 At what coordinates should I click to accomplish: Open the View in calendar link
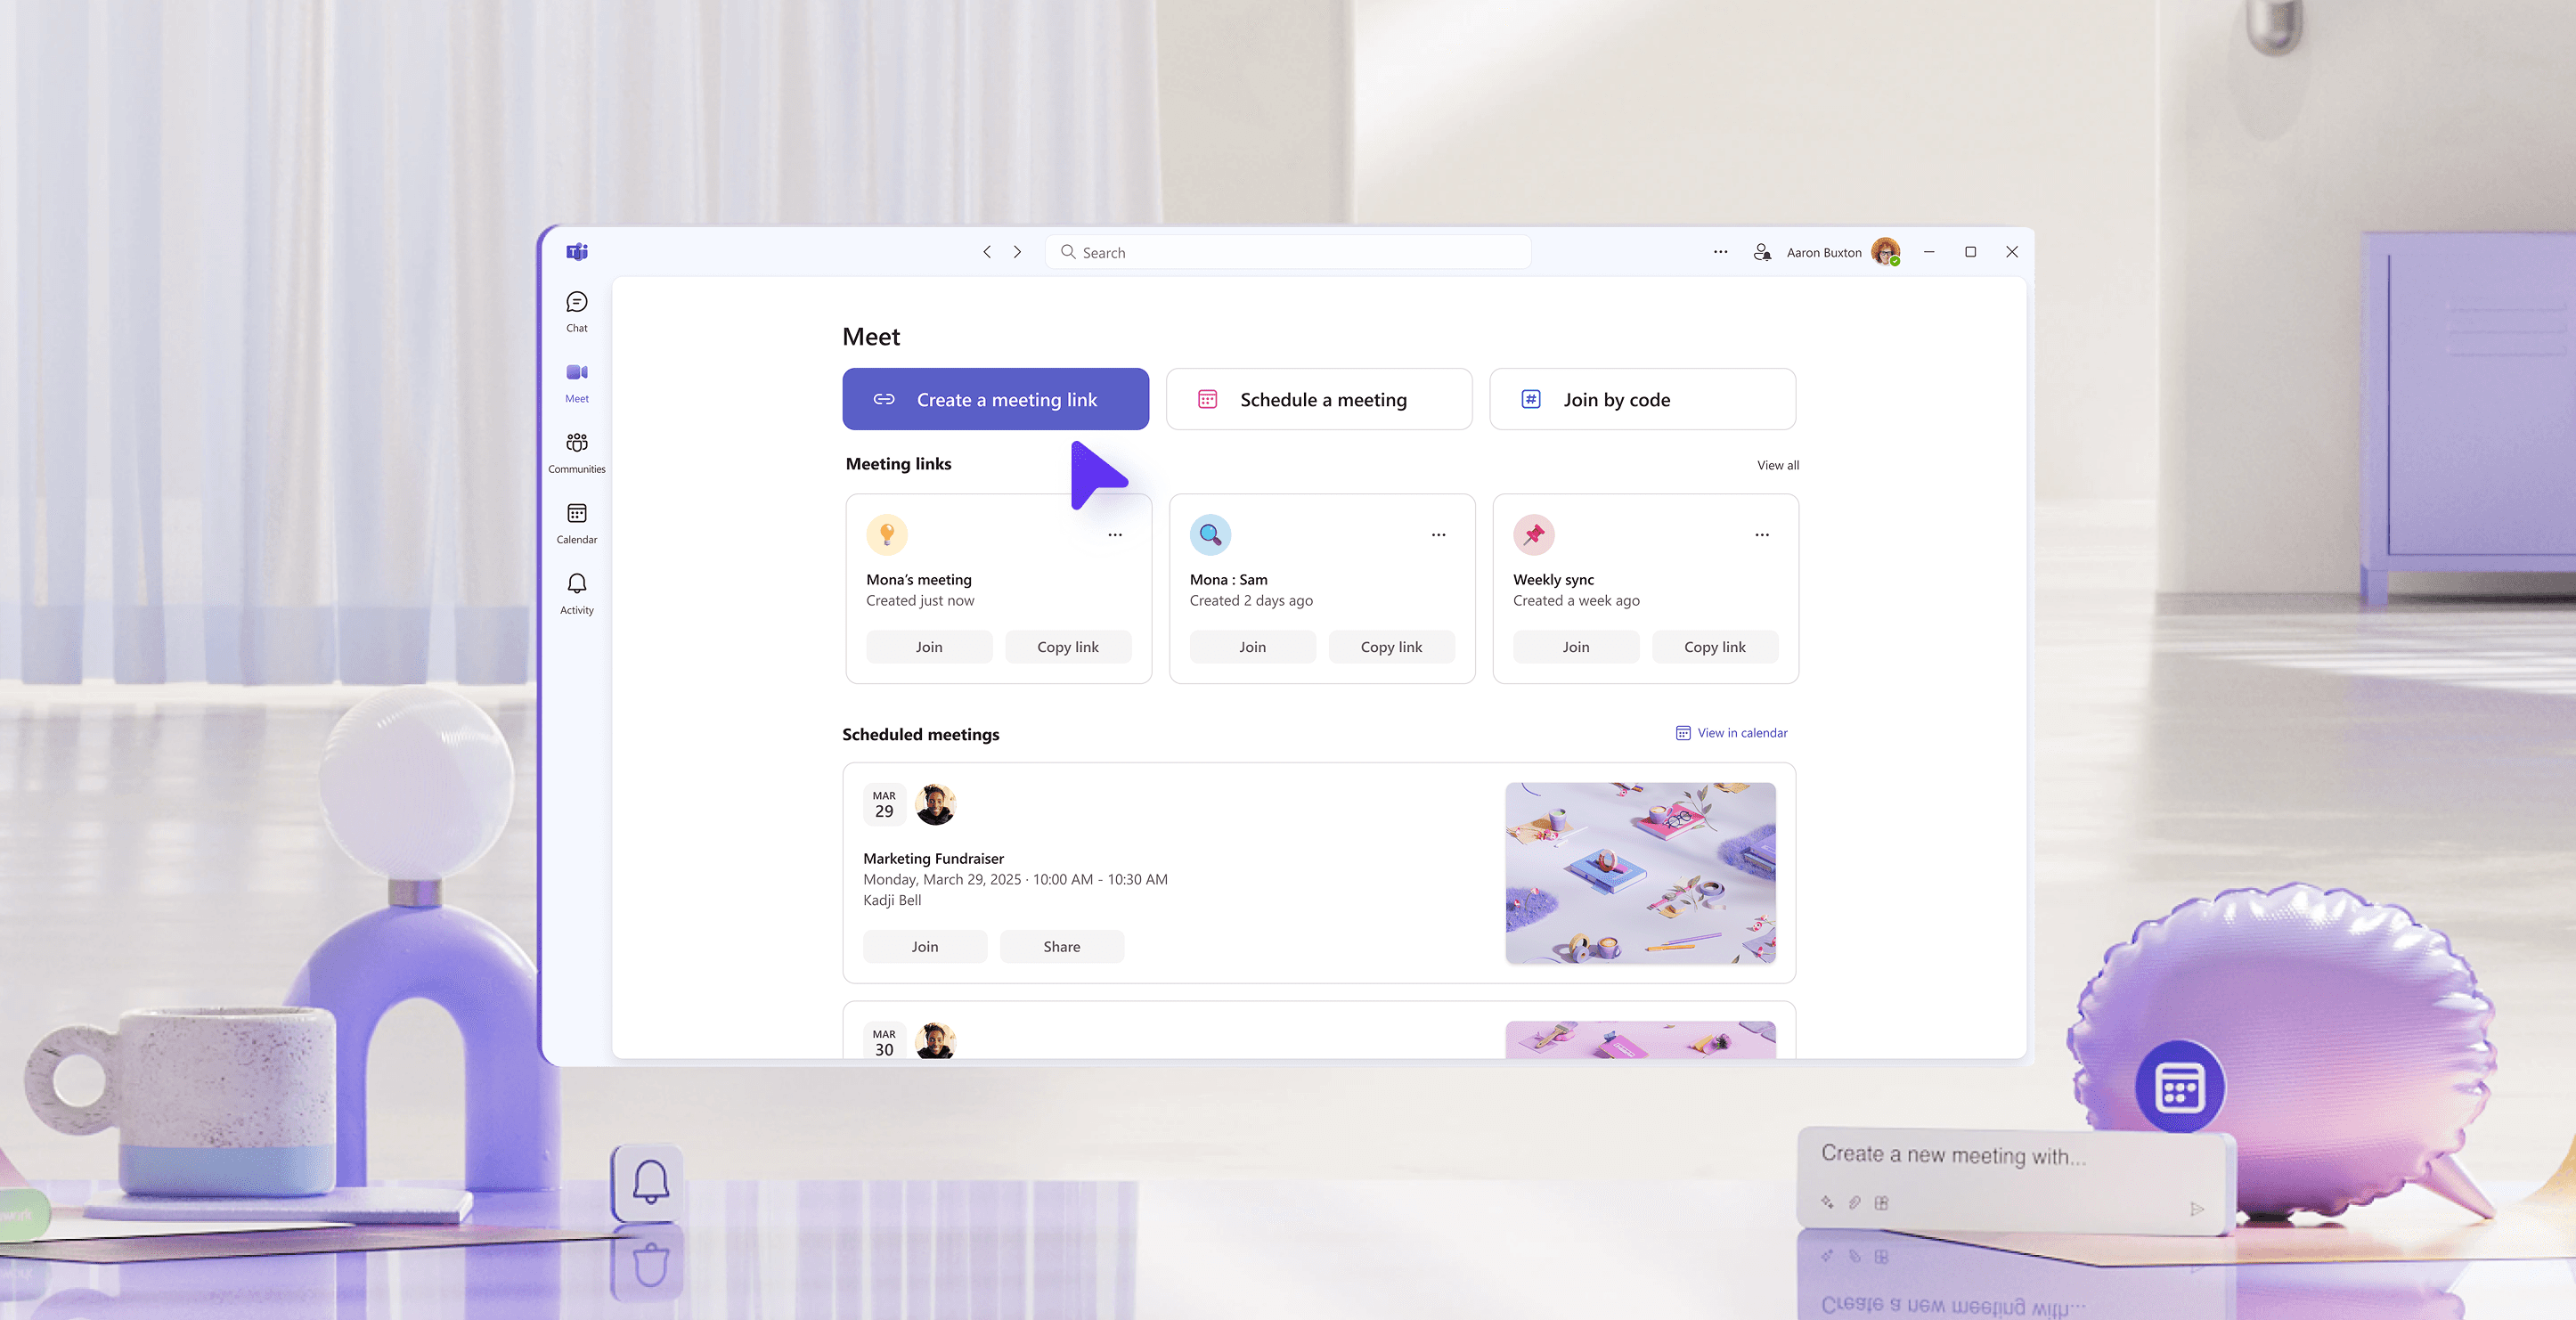click(1732, 733)
